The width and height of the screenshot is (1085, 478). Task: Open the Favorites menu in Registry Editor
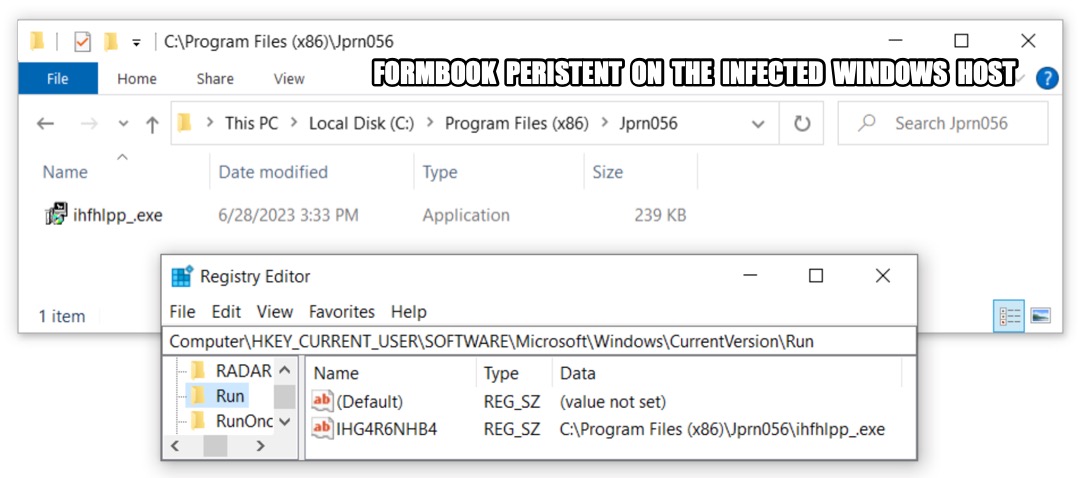[342, 311]
